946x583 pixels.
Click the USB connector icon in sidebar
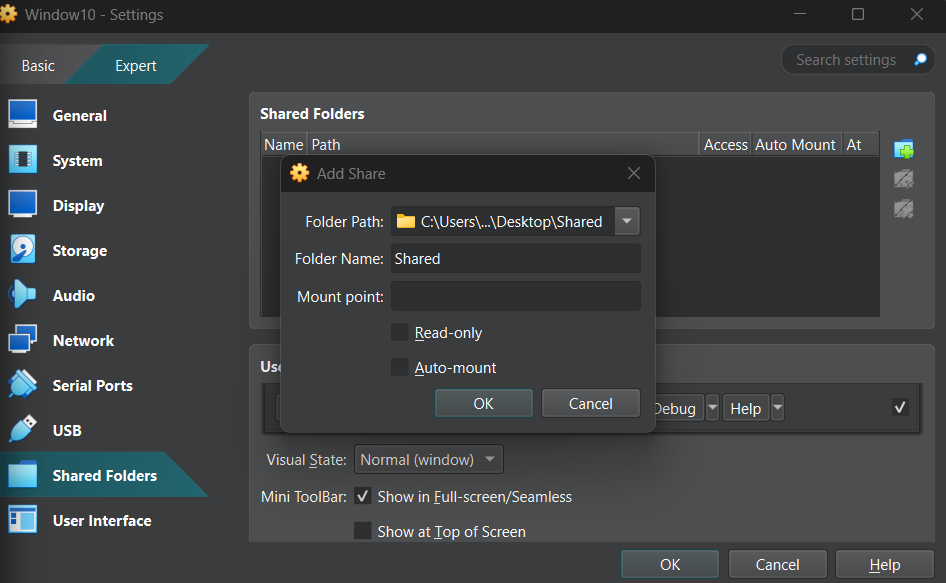23,429
